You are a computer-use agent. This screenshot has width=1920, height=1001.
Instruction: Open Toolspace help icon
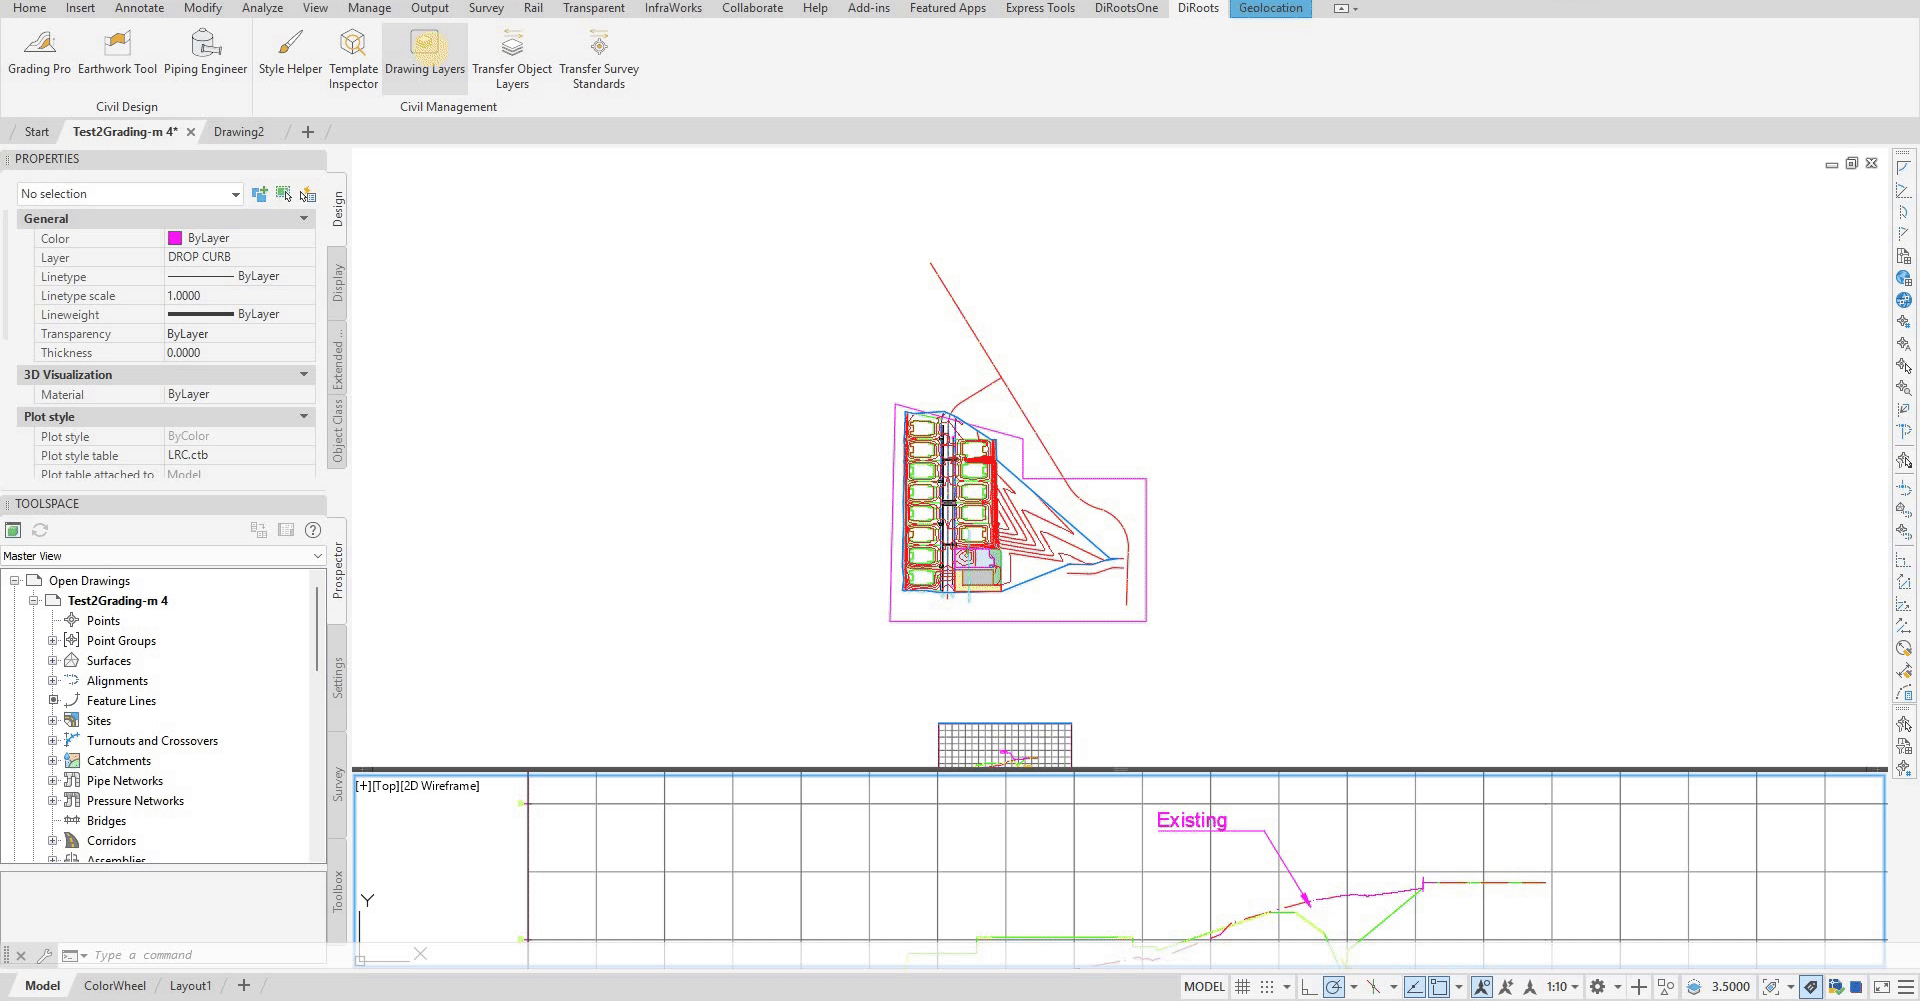(313, 530)
